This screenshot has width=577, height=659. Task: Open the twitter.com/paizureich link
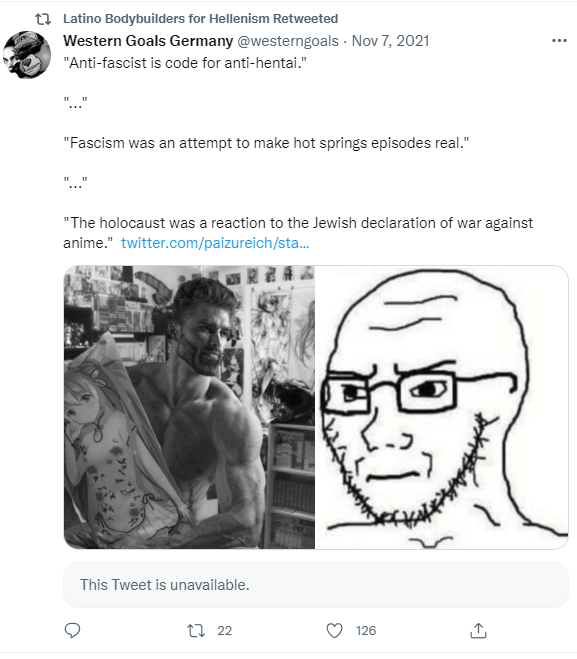215,243
